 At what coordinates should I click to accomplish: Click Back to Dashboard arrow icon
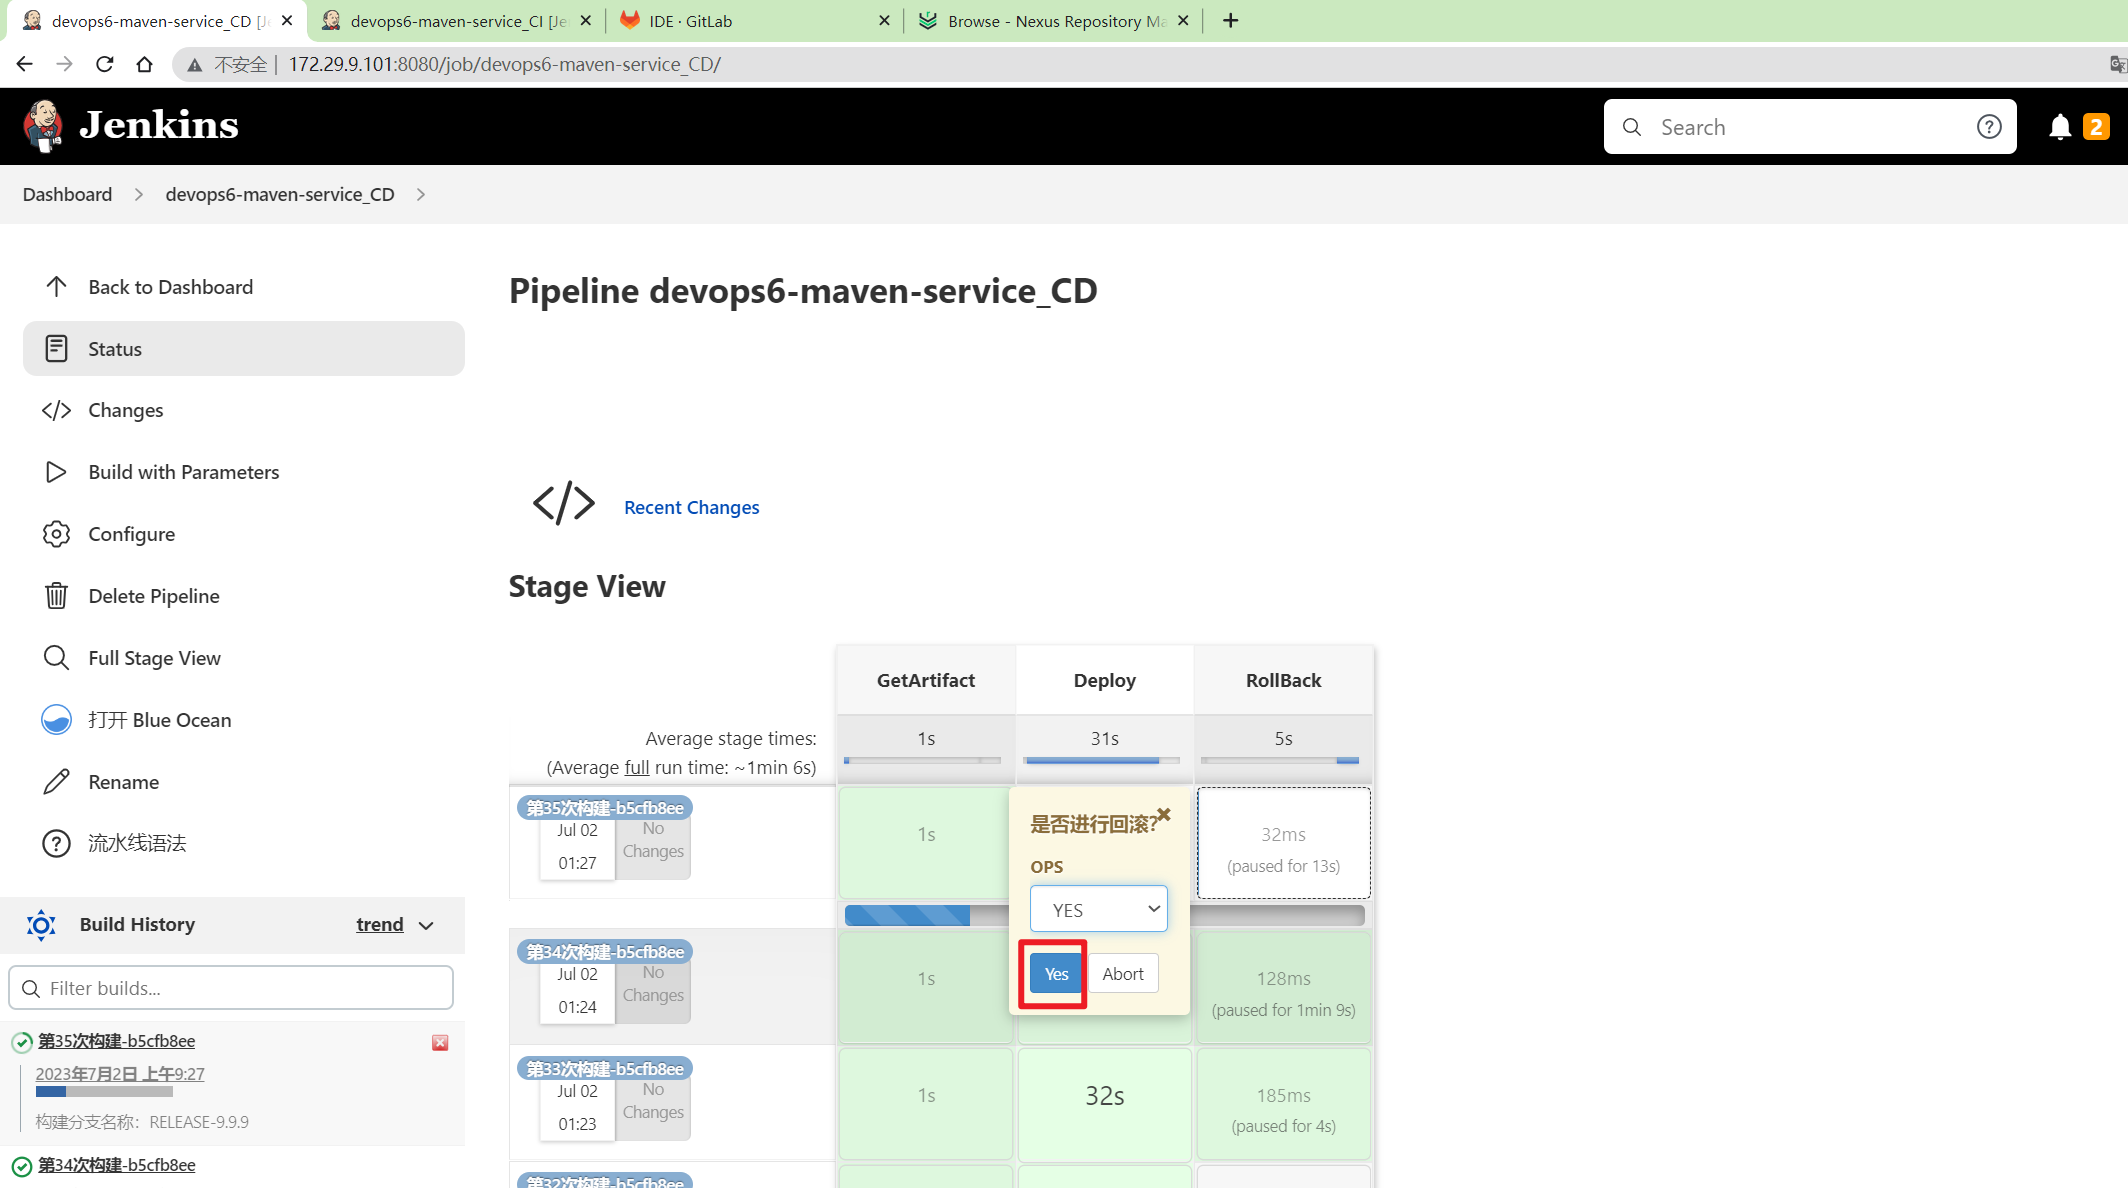(x=56, y=287)
